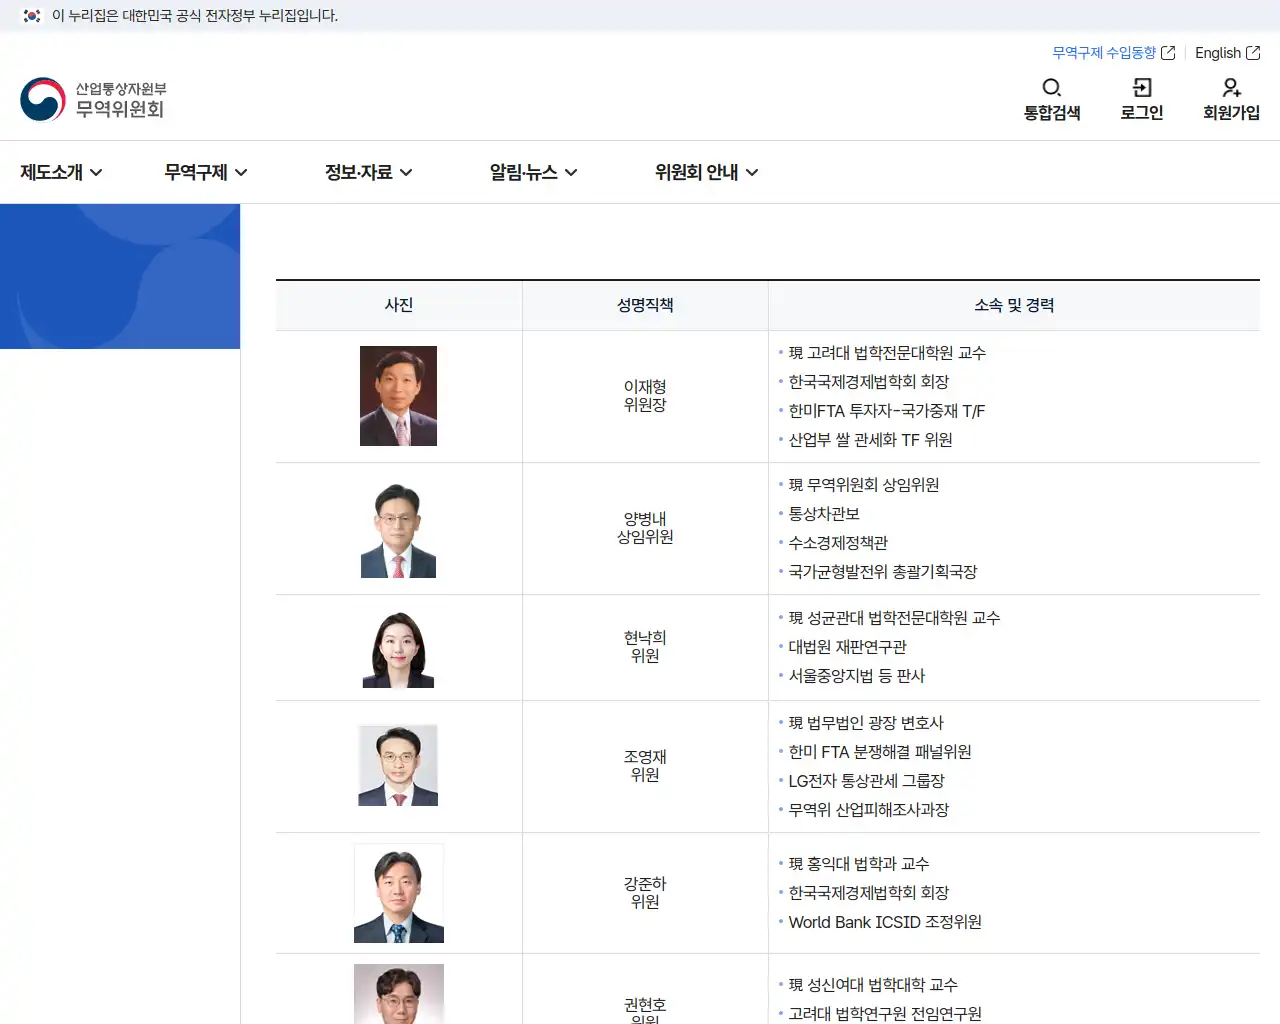Click photo of 현낙희 위원

(398, 649)
